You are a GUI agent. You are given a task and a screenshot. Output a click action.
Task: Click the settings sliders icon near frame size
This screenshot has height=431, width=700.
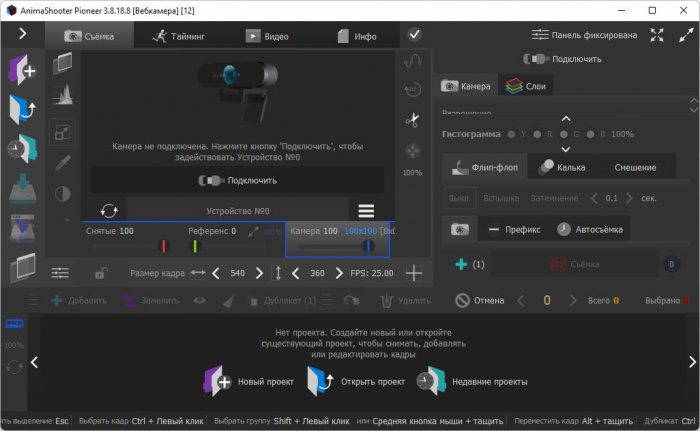60,273
